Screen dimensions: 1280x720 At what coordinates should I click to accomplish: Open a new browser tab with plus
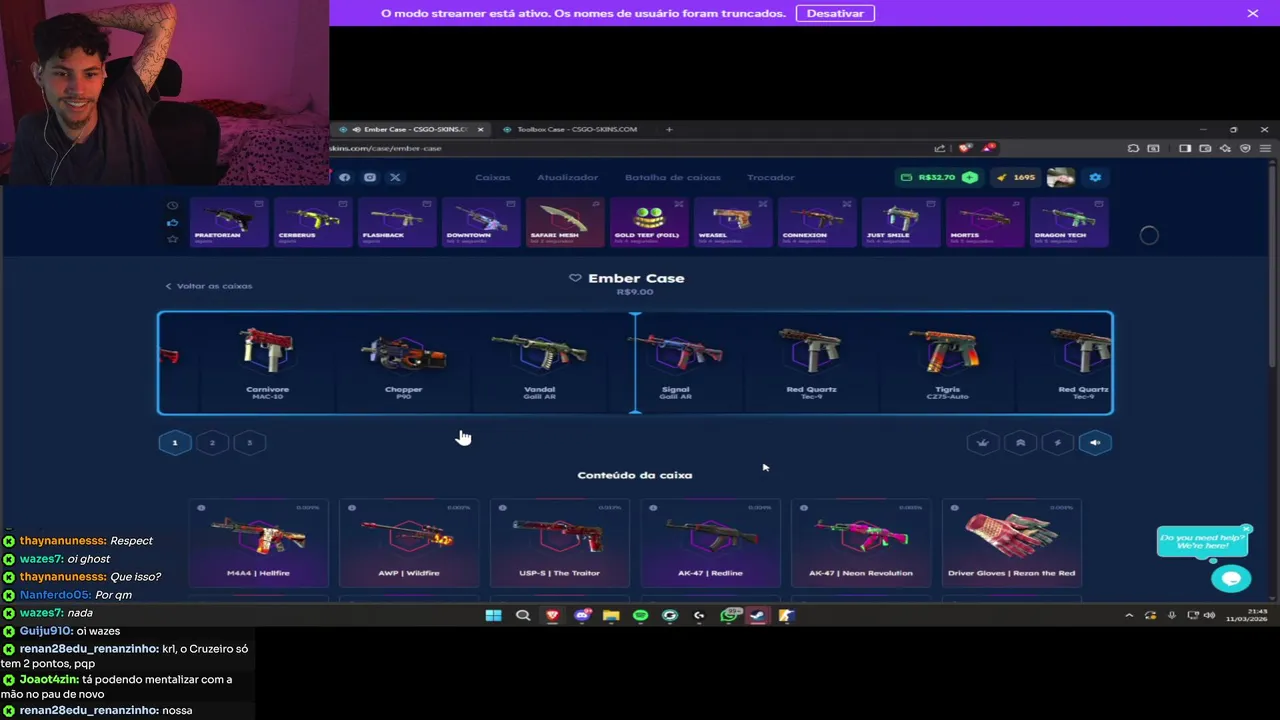coord(669,129)
